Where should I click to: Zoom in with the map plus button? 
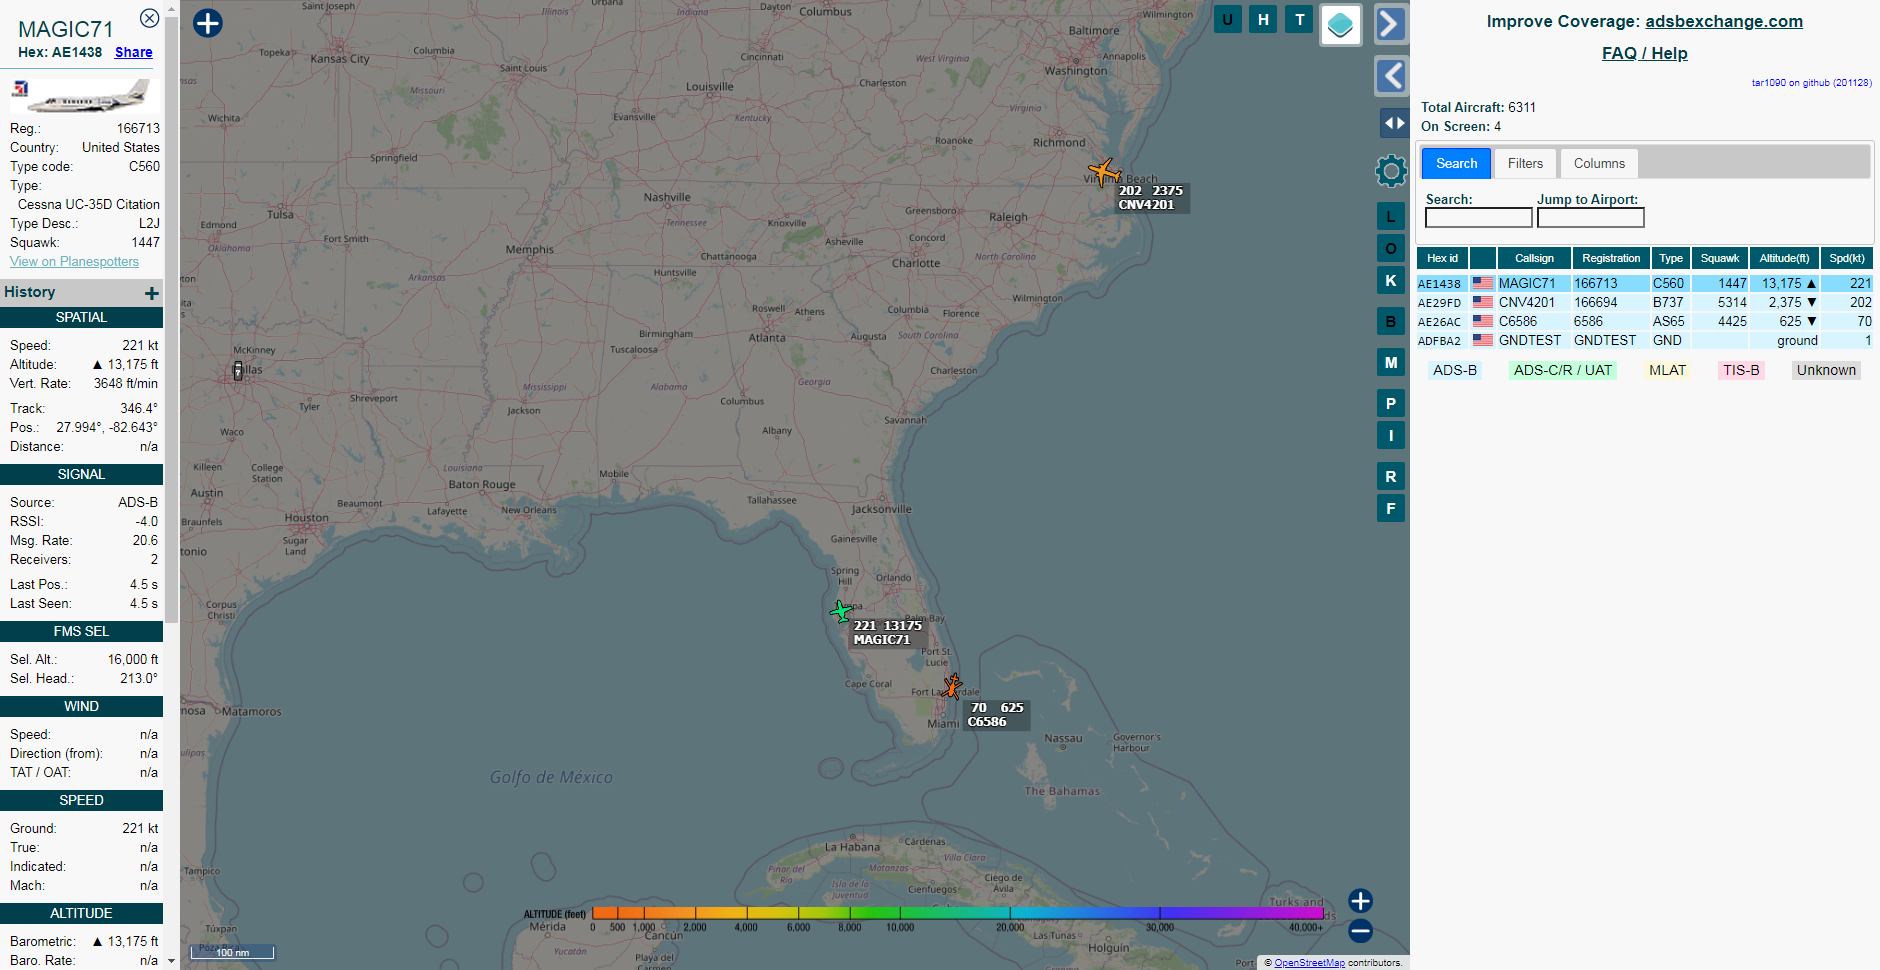1360,901
